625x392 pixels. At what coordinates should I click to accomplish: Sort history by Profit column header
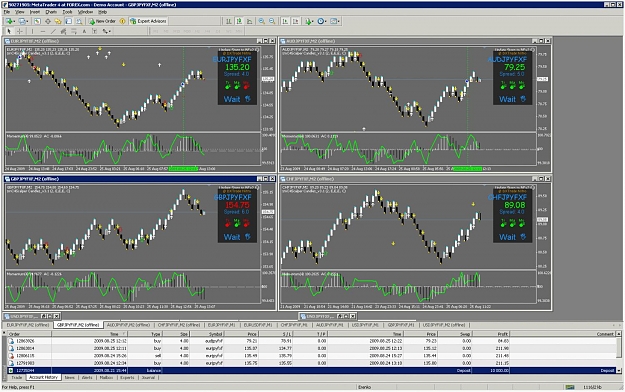click(x=491, y=334)
